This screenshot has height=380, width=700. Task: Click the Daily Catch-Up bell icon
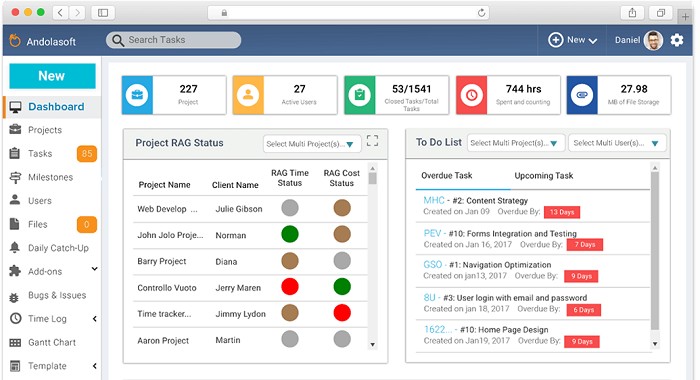point(15,247)
